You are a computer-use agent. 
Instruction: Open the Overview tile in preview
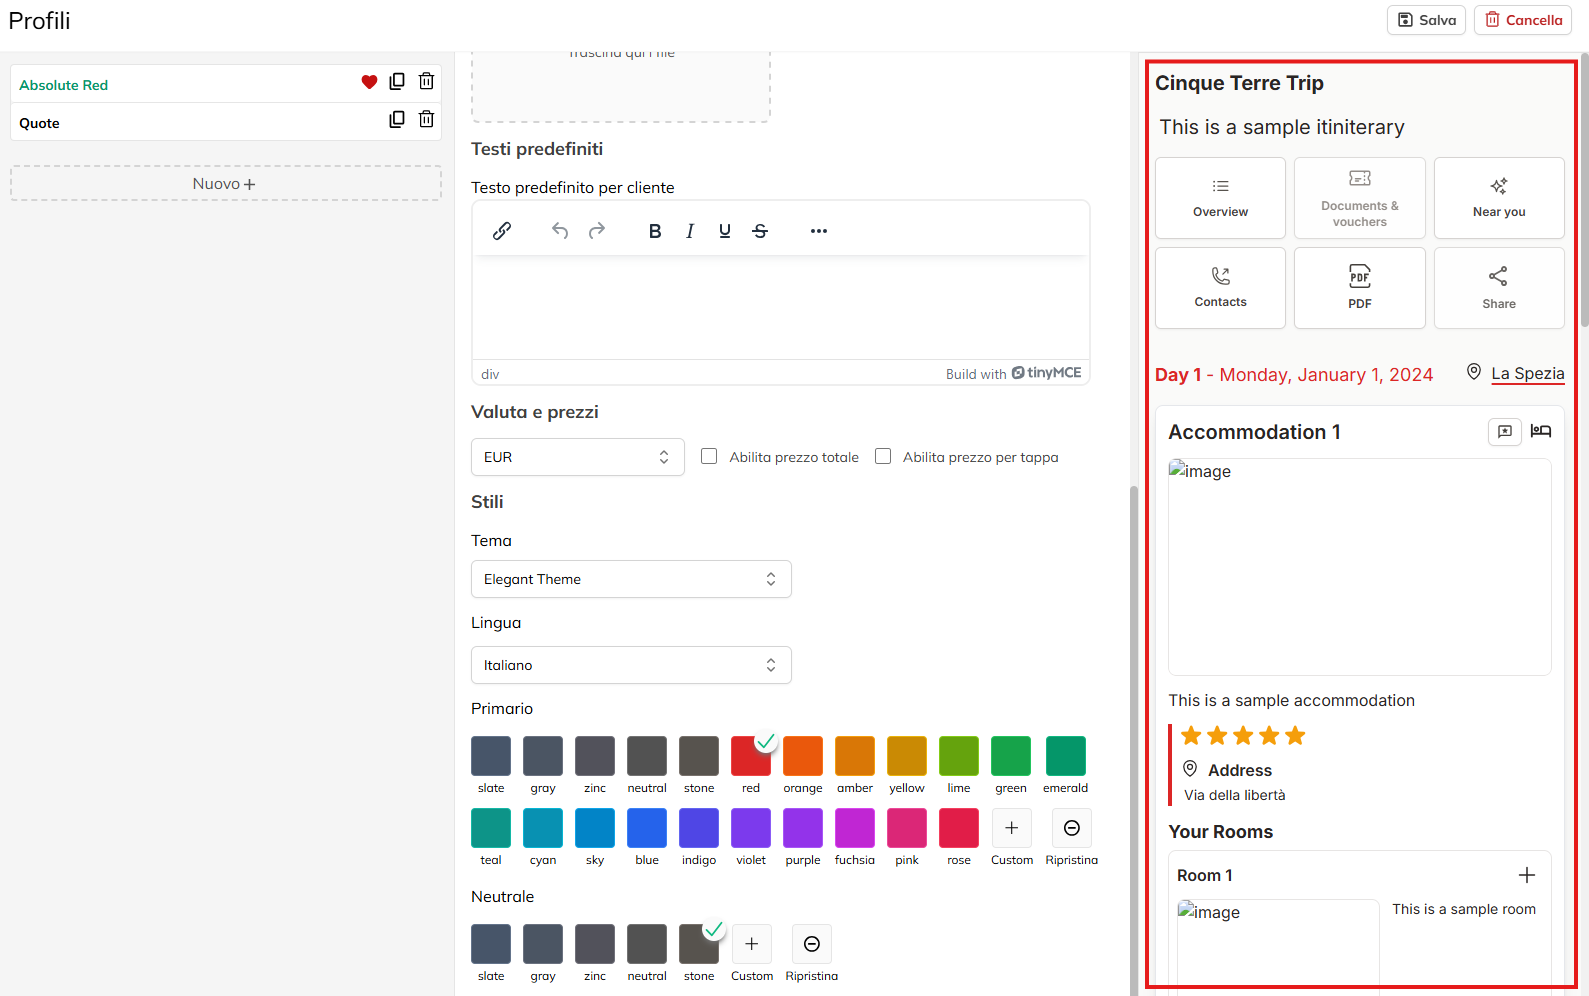pos(1220,198)
